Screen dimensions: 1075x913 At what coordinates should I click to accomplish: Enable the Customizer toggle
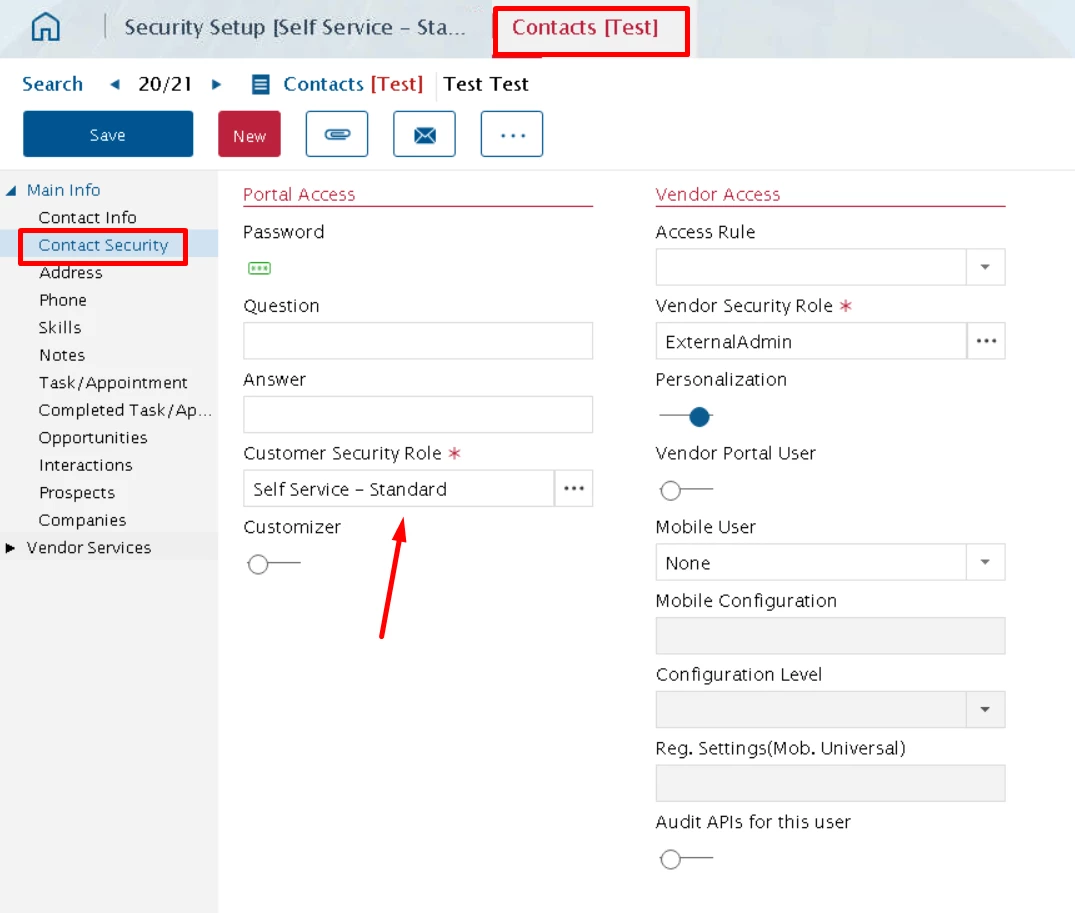273,564
